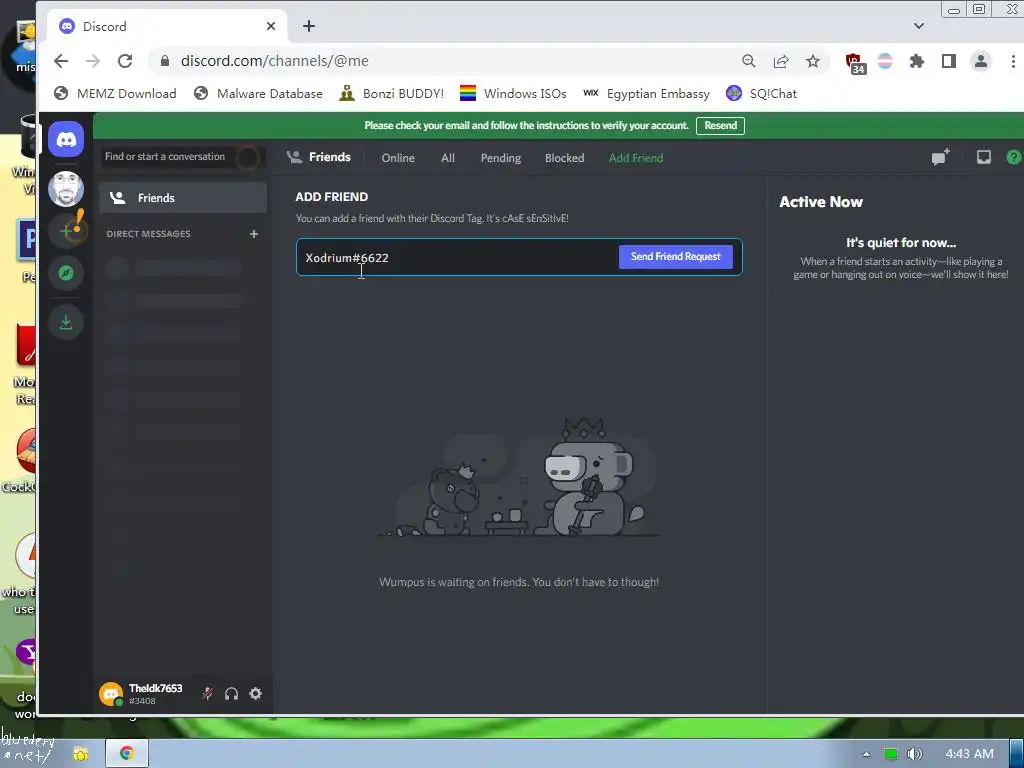Toggle microphone mute in the user panel

click(208, 694)
